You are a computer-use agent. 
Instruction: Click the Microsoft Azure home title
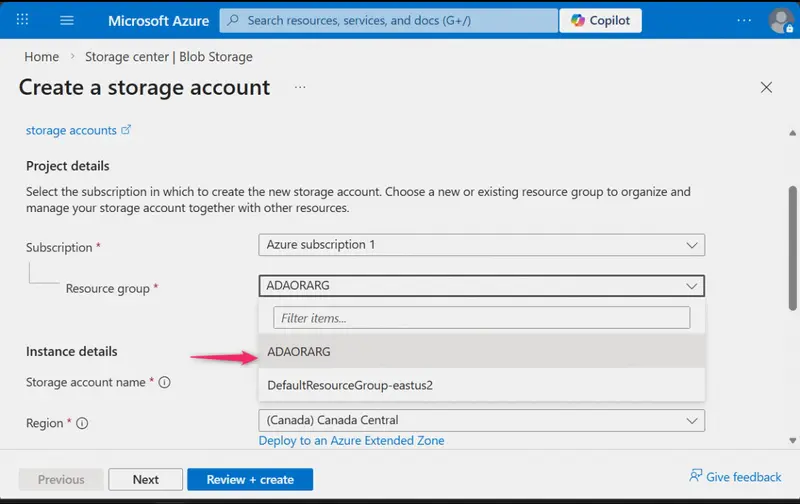[x=158, y=20]
